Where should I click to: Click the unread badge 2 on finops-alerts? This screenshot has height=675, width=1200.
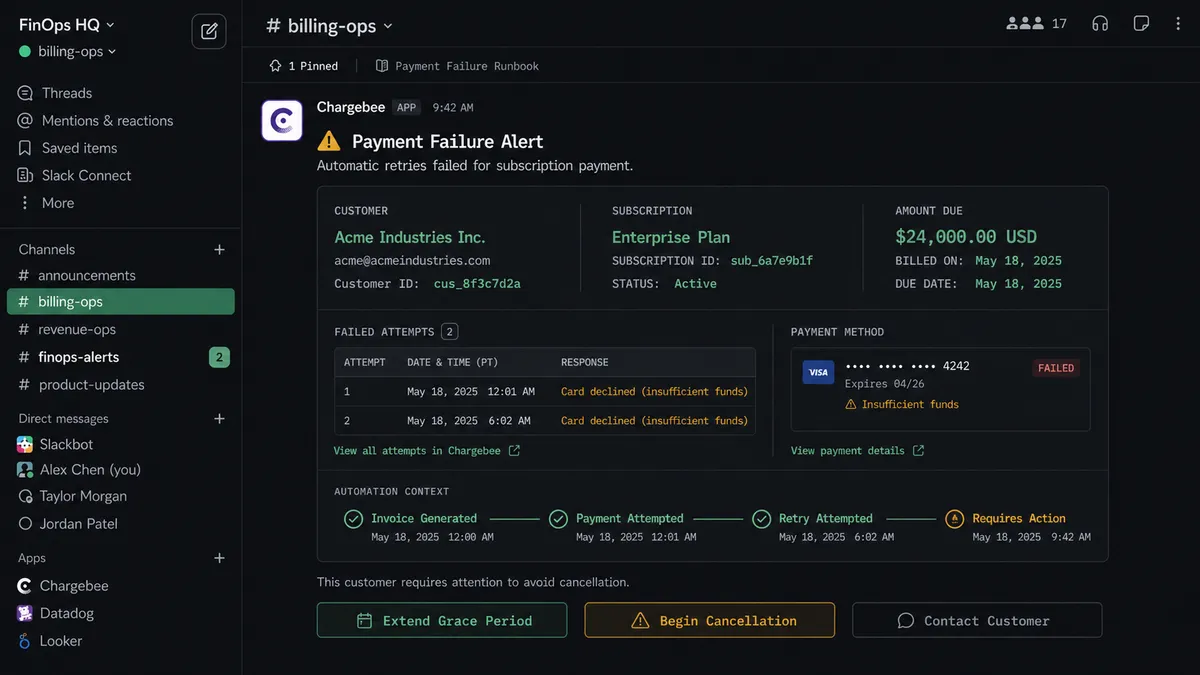coord(219,357)
